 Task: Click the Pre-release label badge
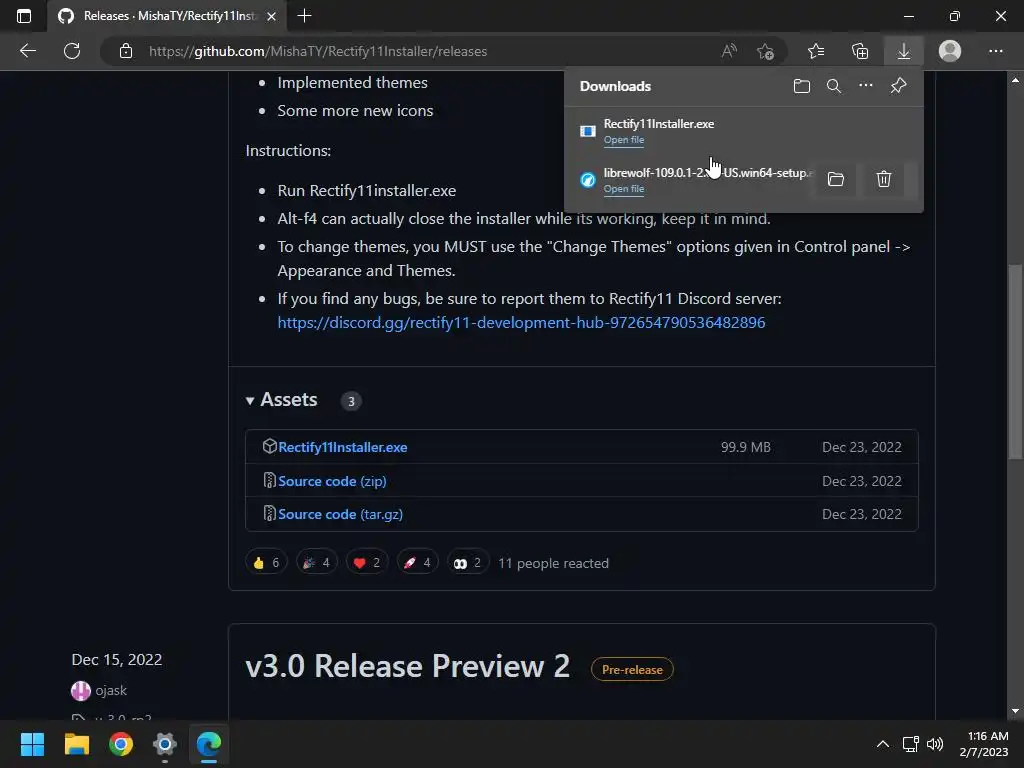pos(632,669)
